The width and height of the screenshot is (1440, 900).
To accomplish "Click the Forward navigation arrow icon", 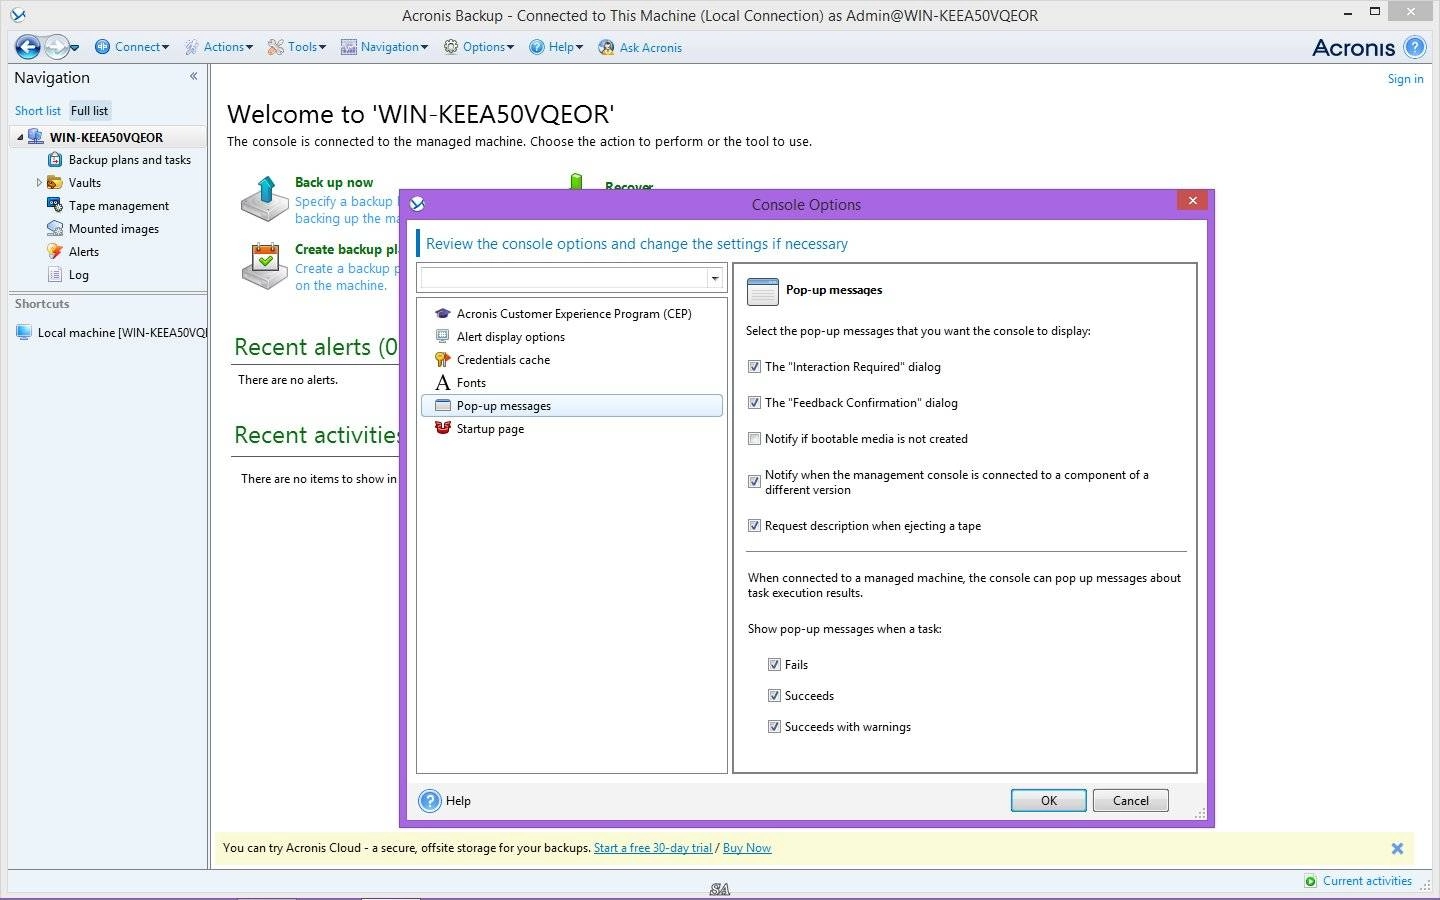I will (x=58, y=47).
